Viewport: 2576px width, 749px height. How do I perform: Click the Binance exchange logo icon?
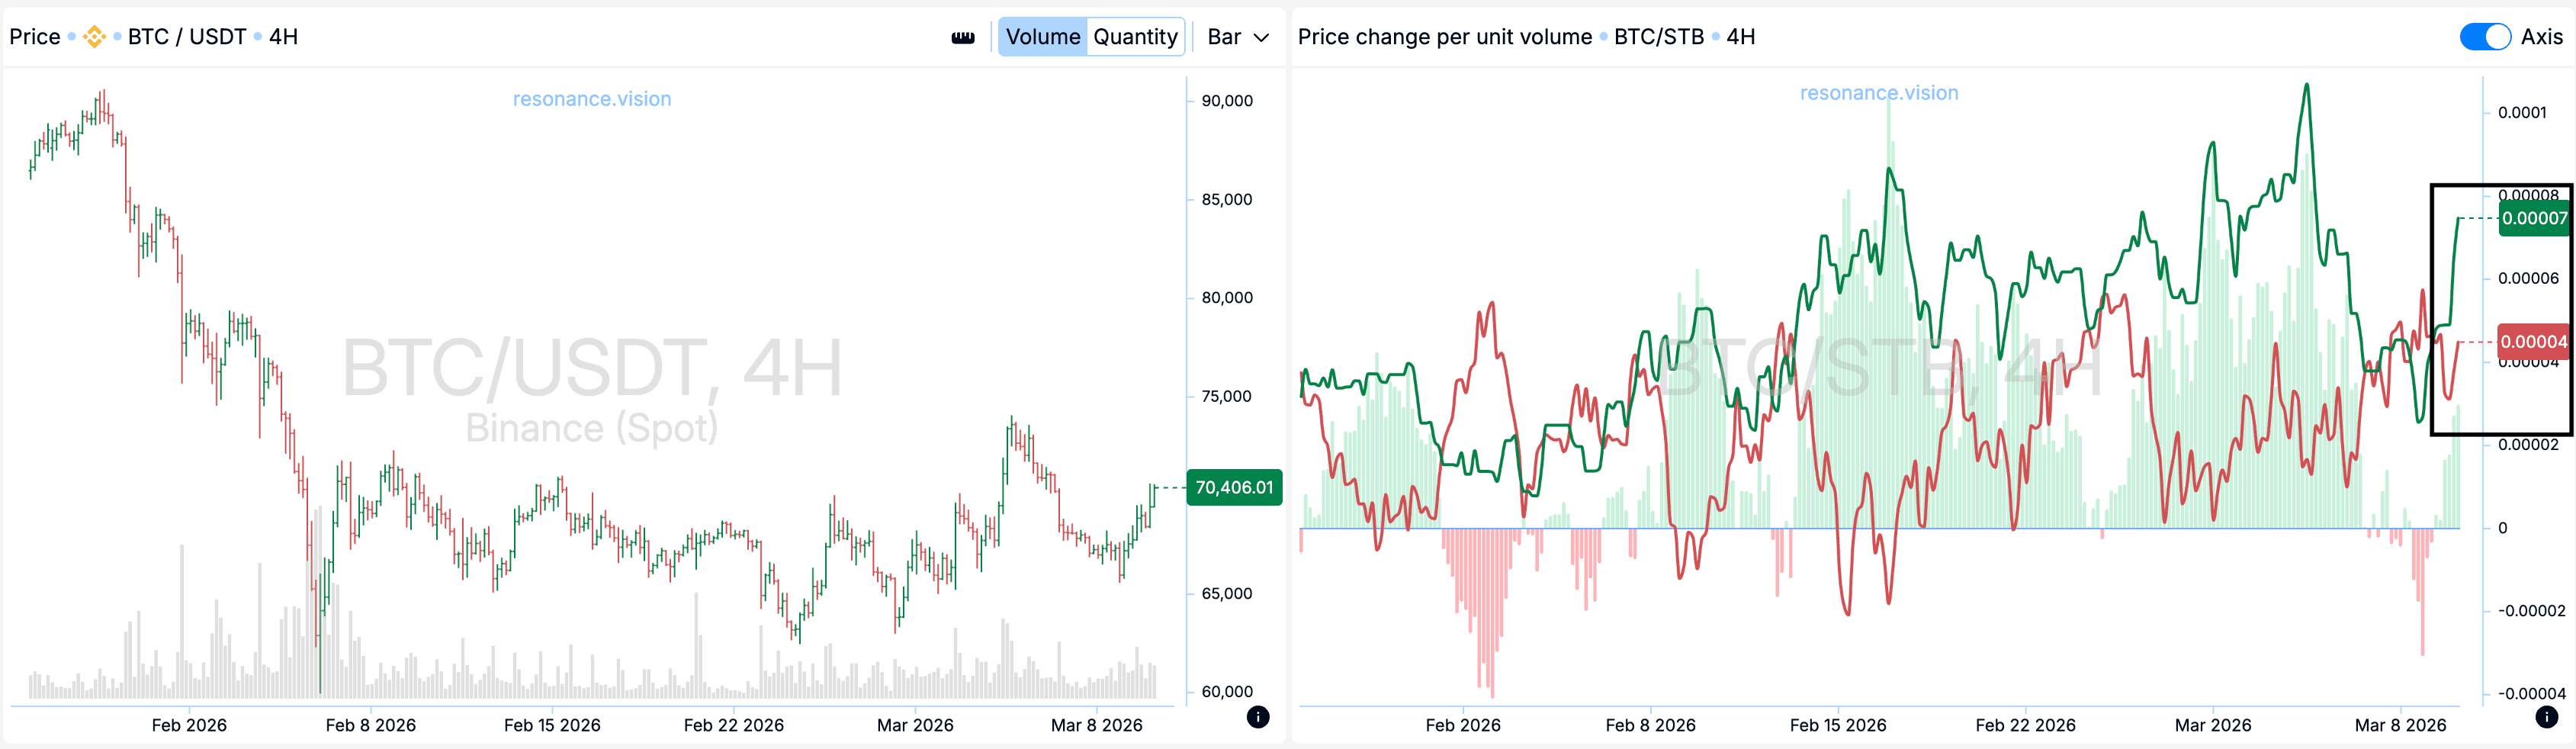click(94, 37)
